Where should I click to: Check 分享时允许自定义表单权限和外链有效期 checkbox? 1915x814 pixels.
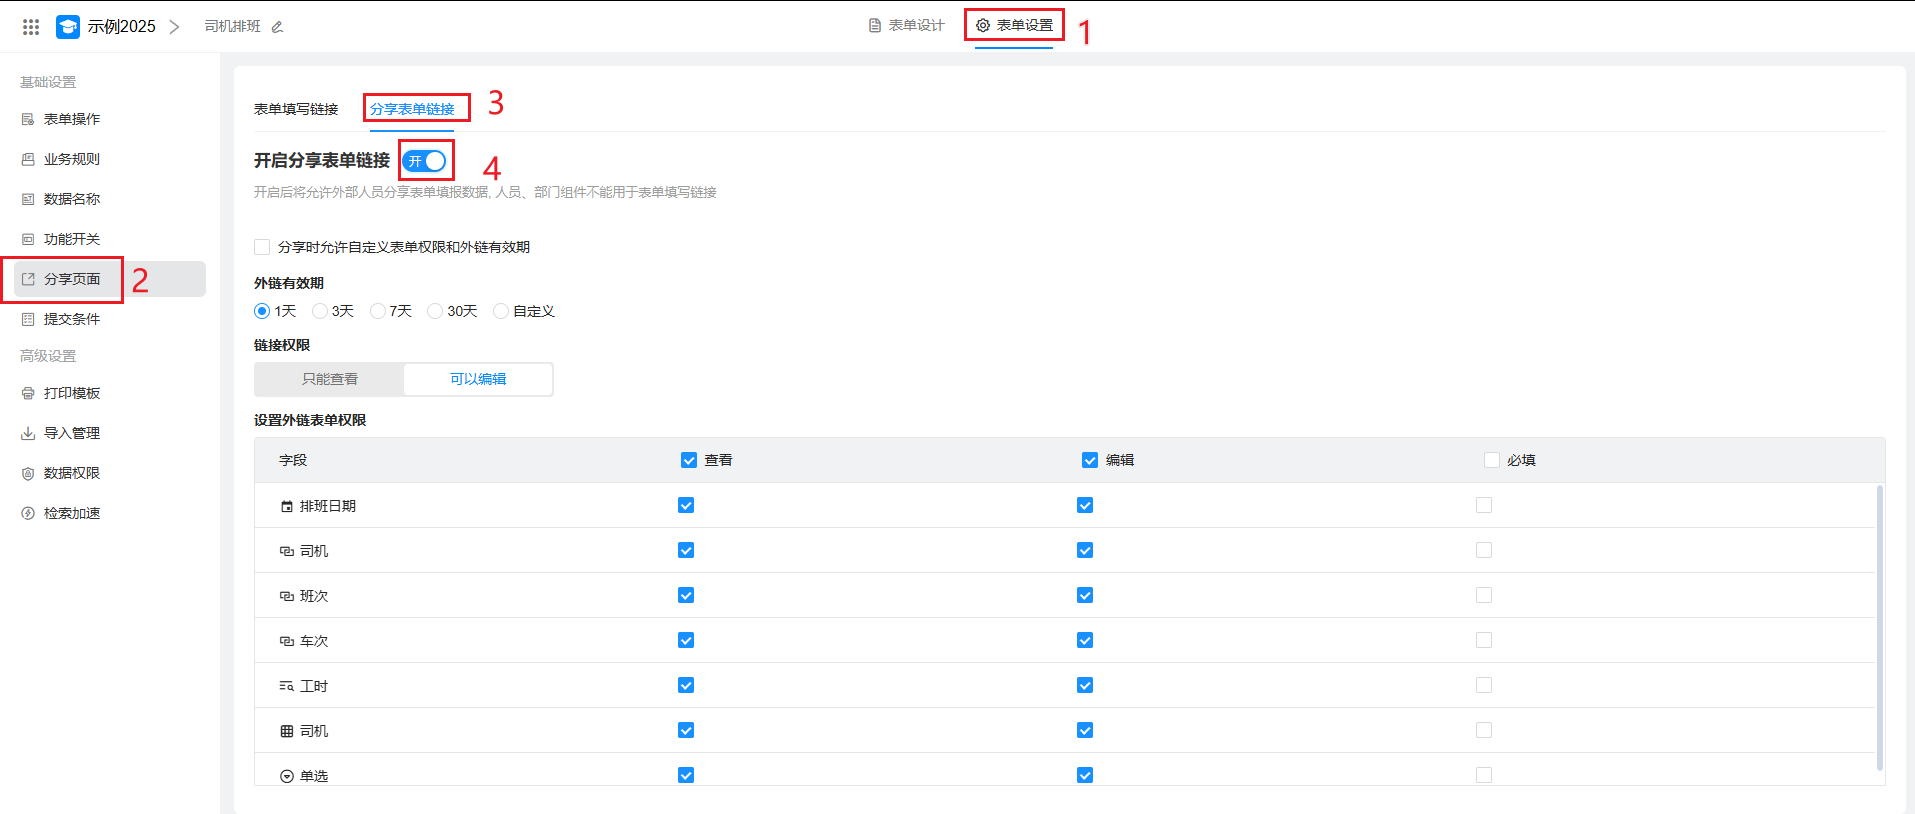click(263, 247)
